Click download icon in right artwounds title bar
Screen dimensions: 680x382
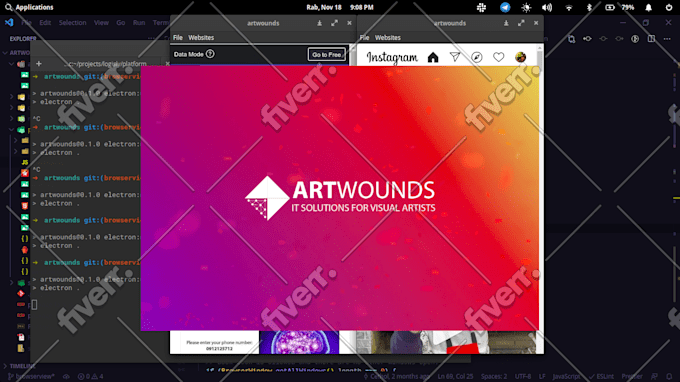[x=506, y=23]
